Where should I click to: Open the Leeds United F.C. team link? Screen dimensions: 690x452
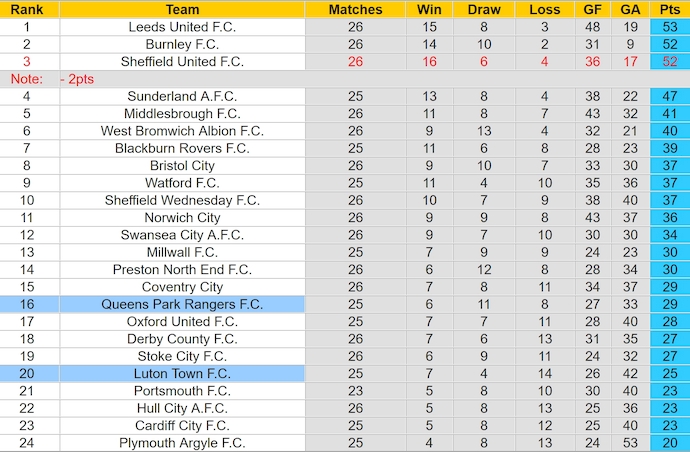(x=182, y=27)
